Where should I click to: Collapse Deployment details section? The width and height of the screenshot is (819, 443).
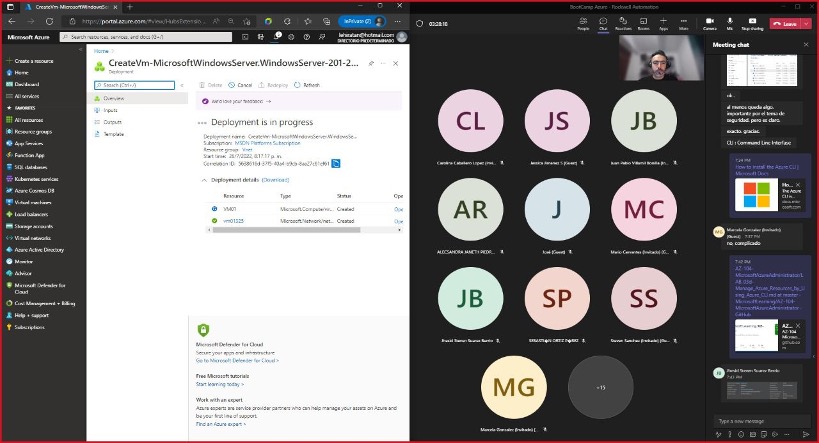tap(204, 180)
